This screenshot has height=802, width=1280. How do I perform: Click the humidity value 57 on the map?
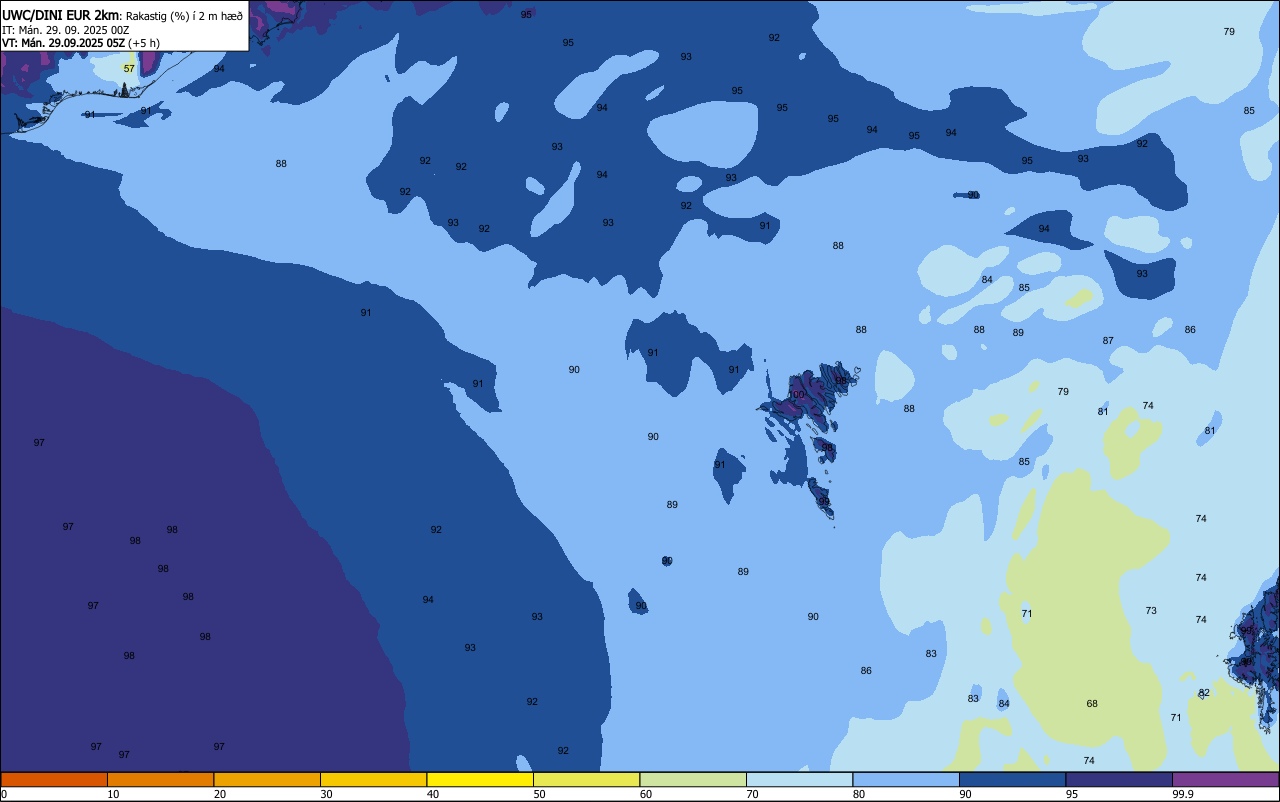(129, 68)
